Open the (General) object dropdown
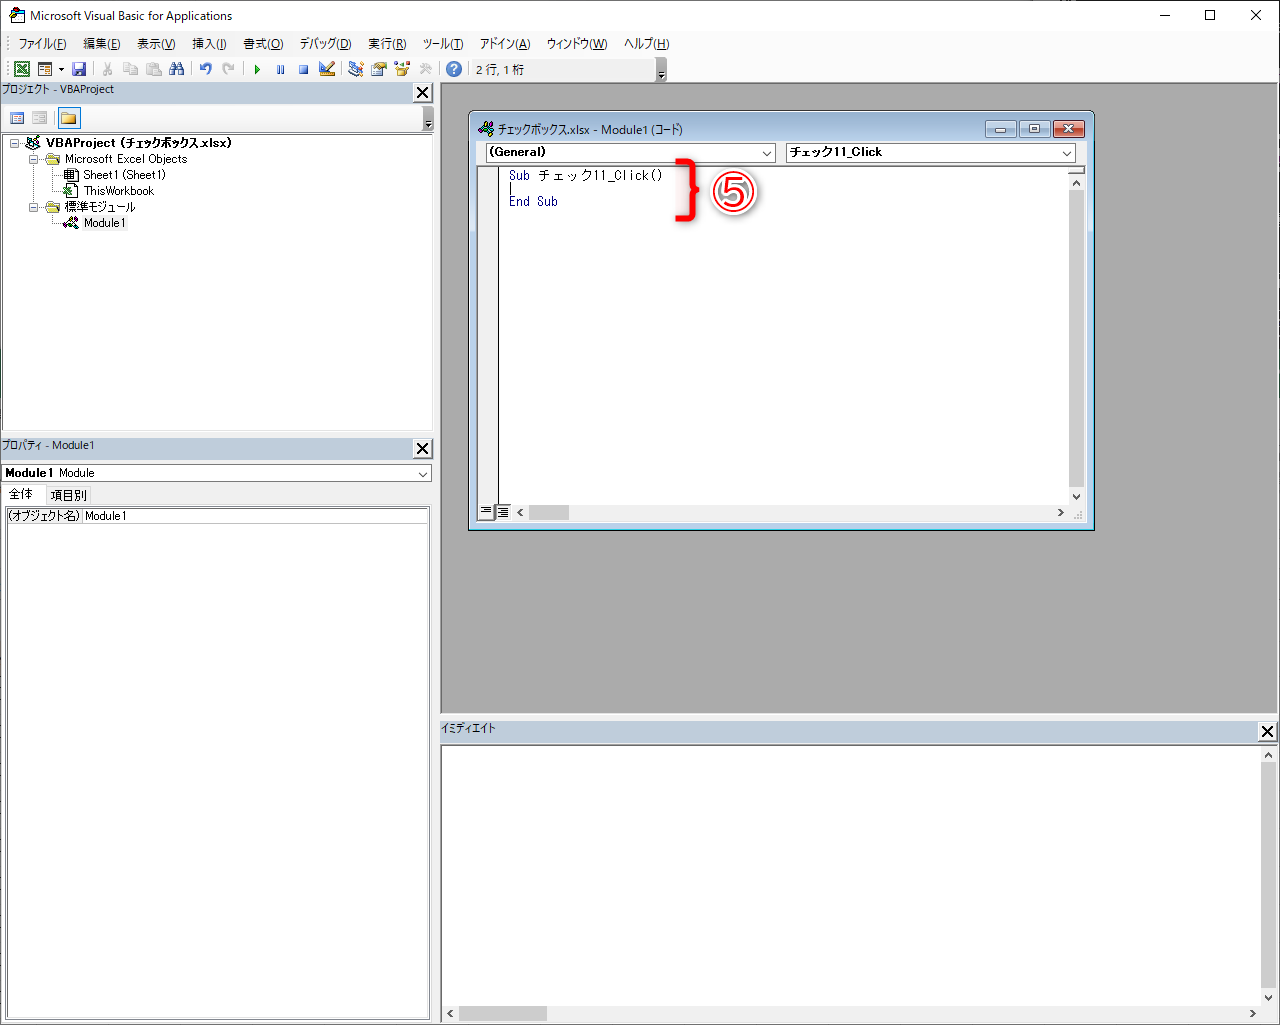The width and height of the screenshot is (1280, 1025). point(767,153)
